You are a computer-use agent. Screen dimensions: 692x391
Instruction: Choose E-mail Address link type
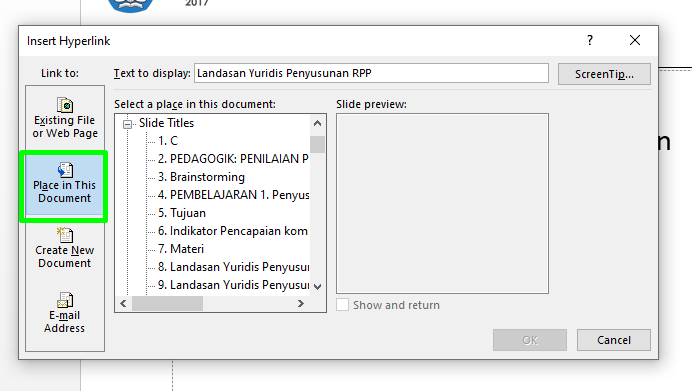click(64, 313)
